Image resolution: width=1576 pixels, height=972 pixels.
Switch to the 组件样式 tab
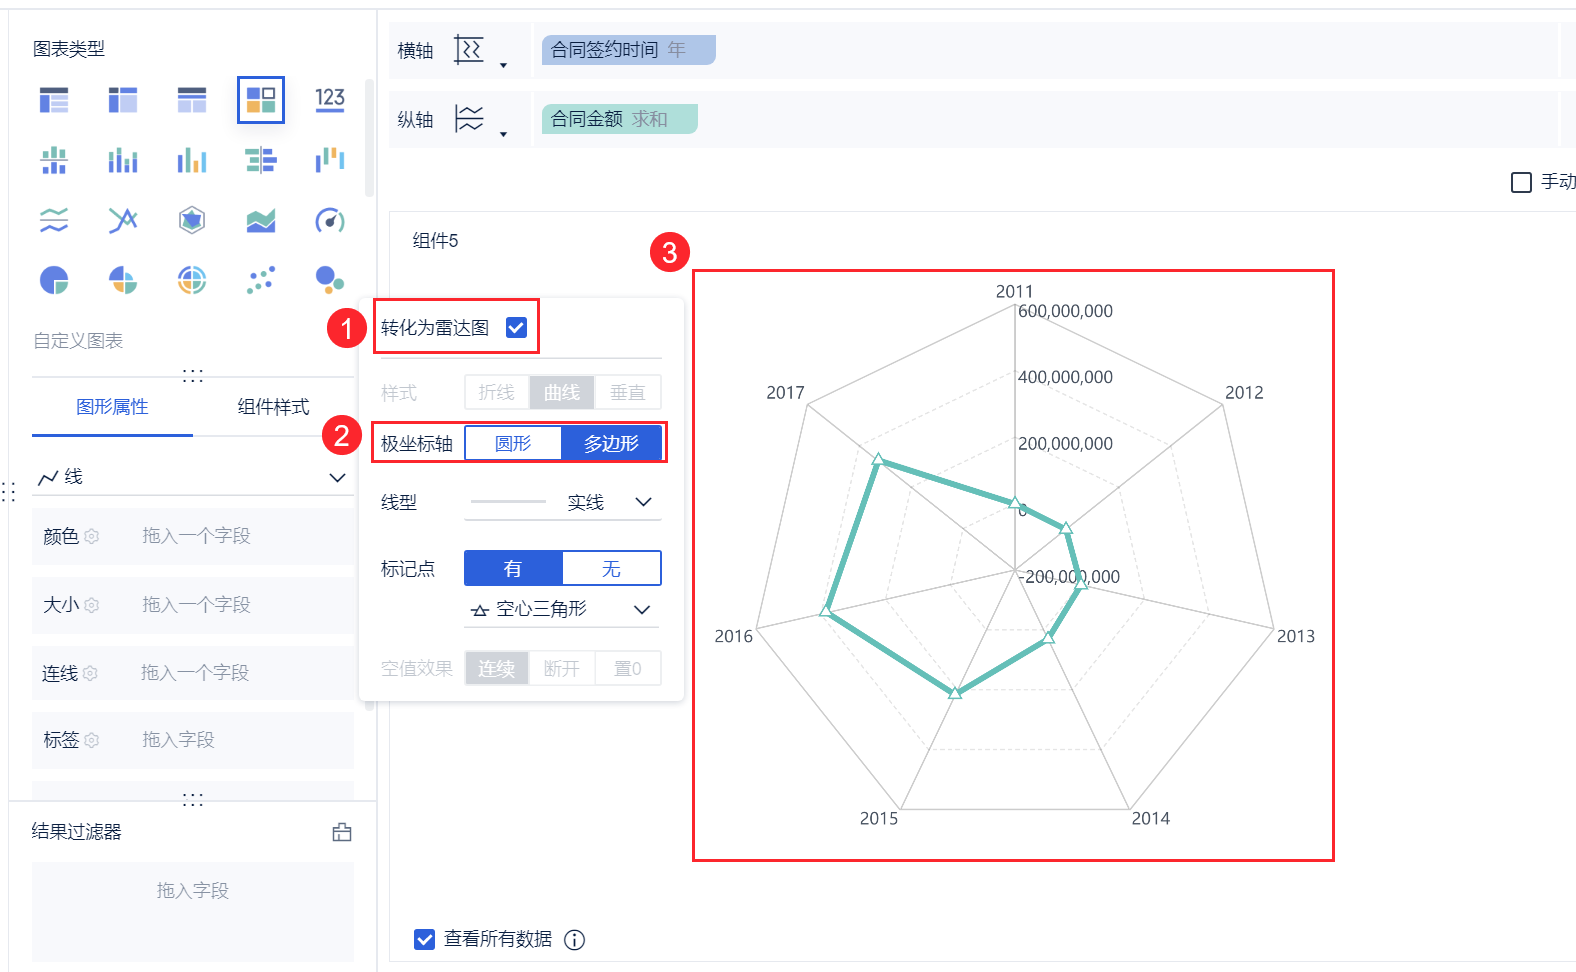(x=273, y=407)
